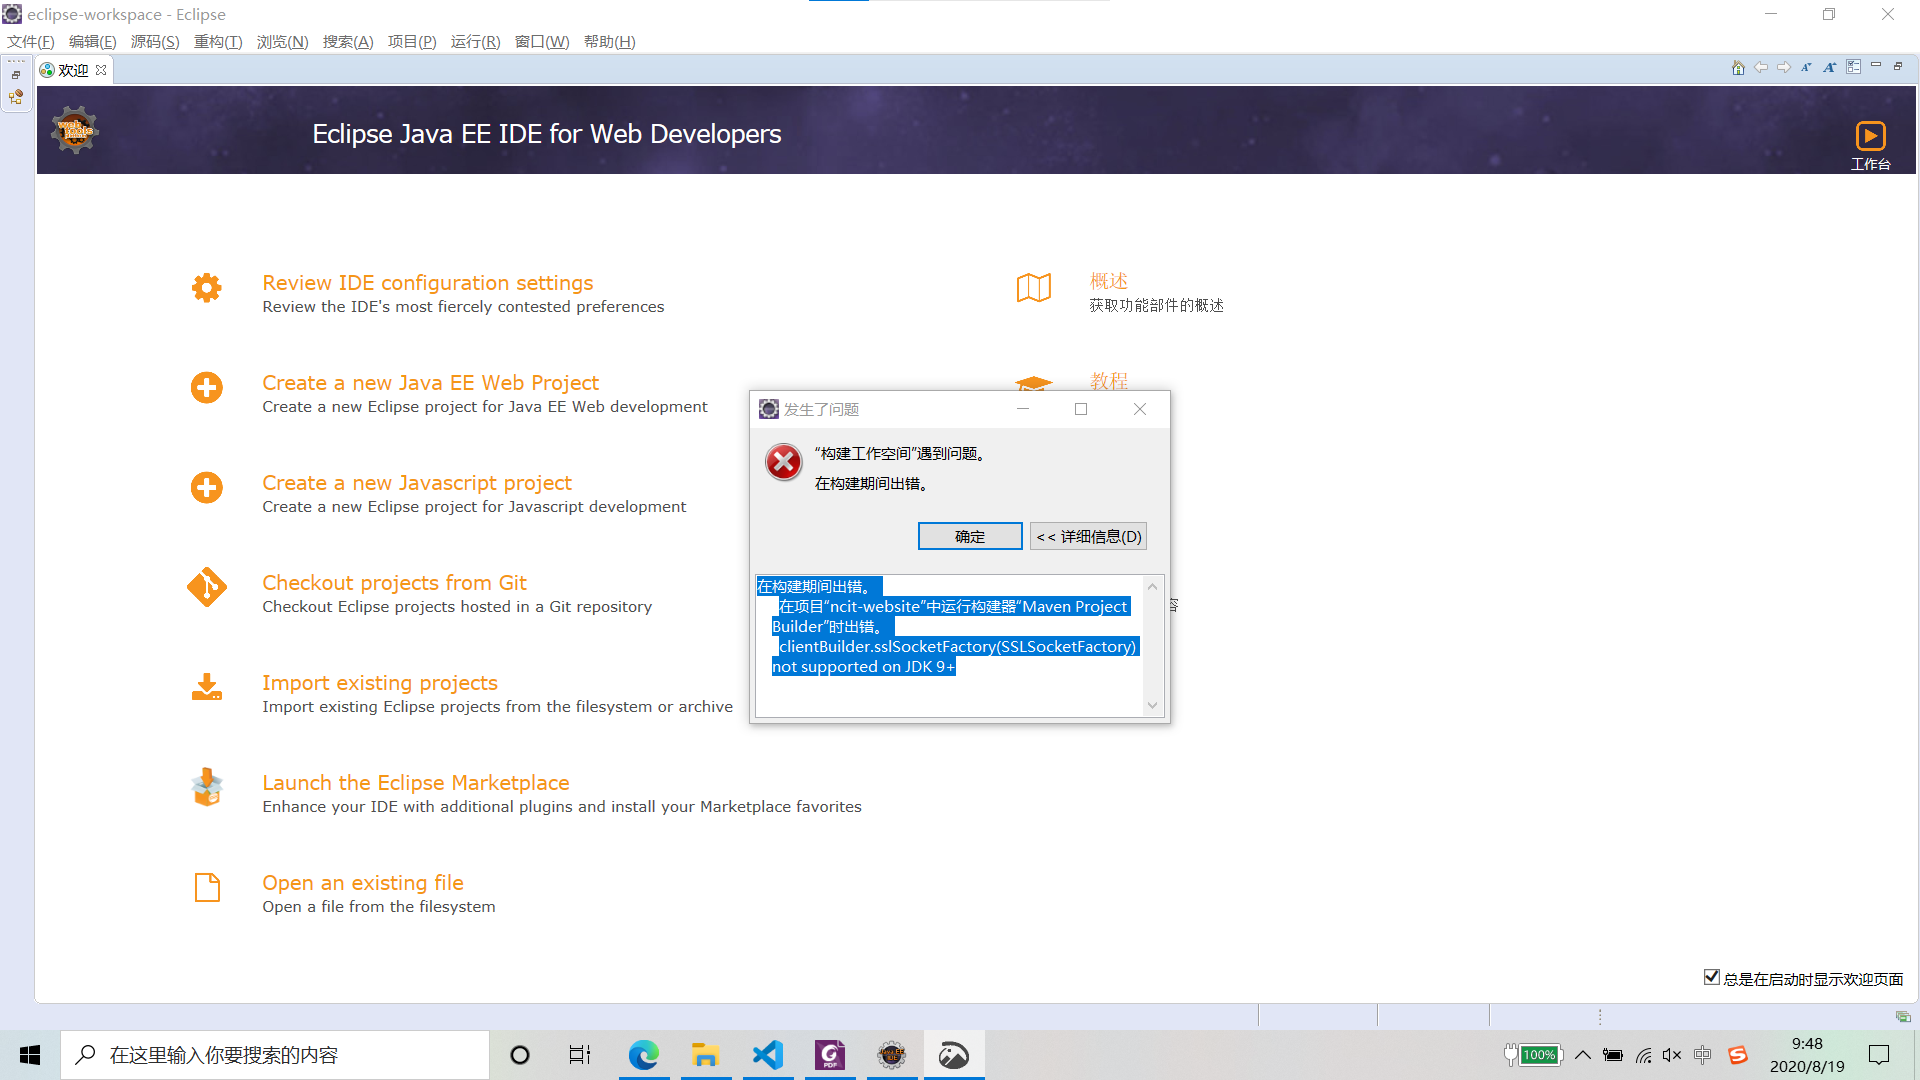The image size is (1920, 1080).
Task: Toggle always show welcome page checkbox
Action: click(x=1711, y=978)
